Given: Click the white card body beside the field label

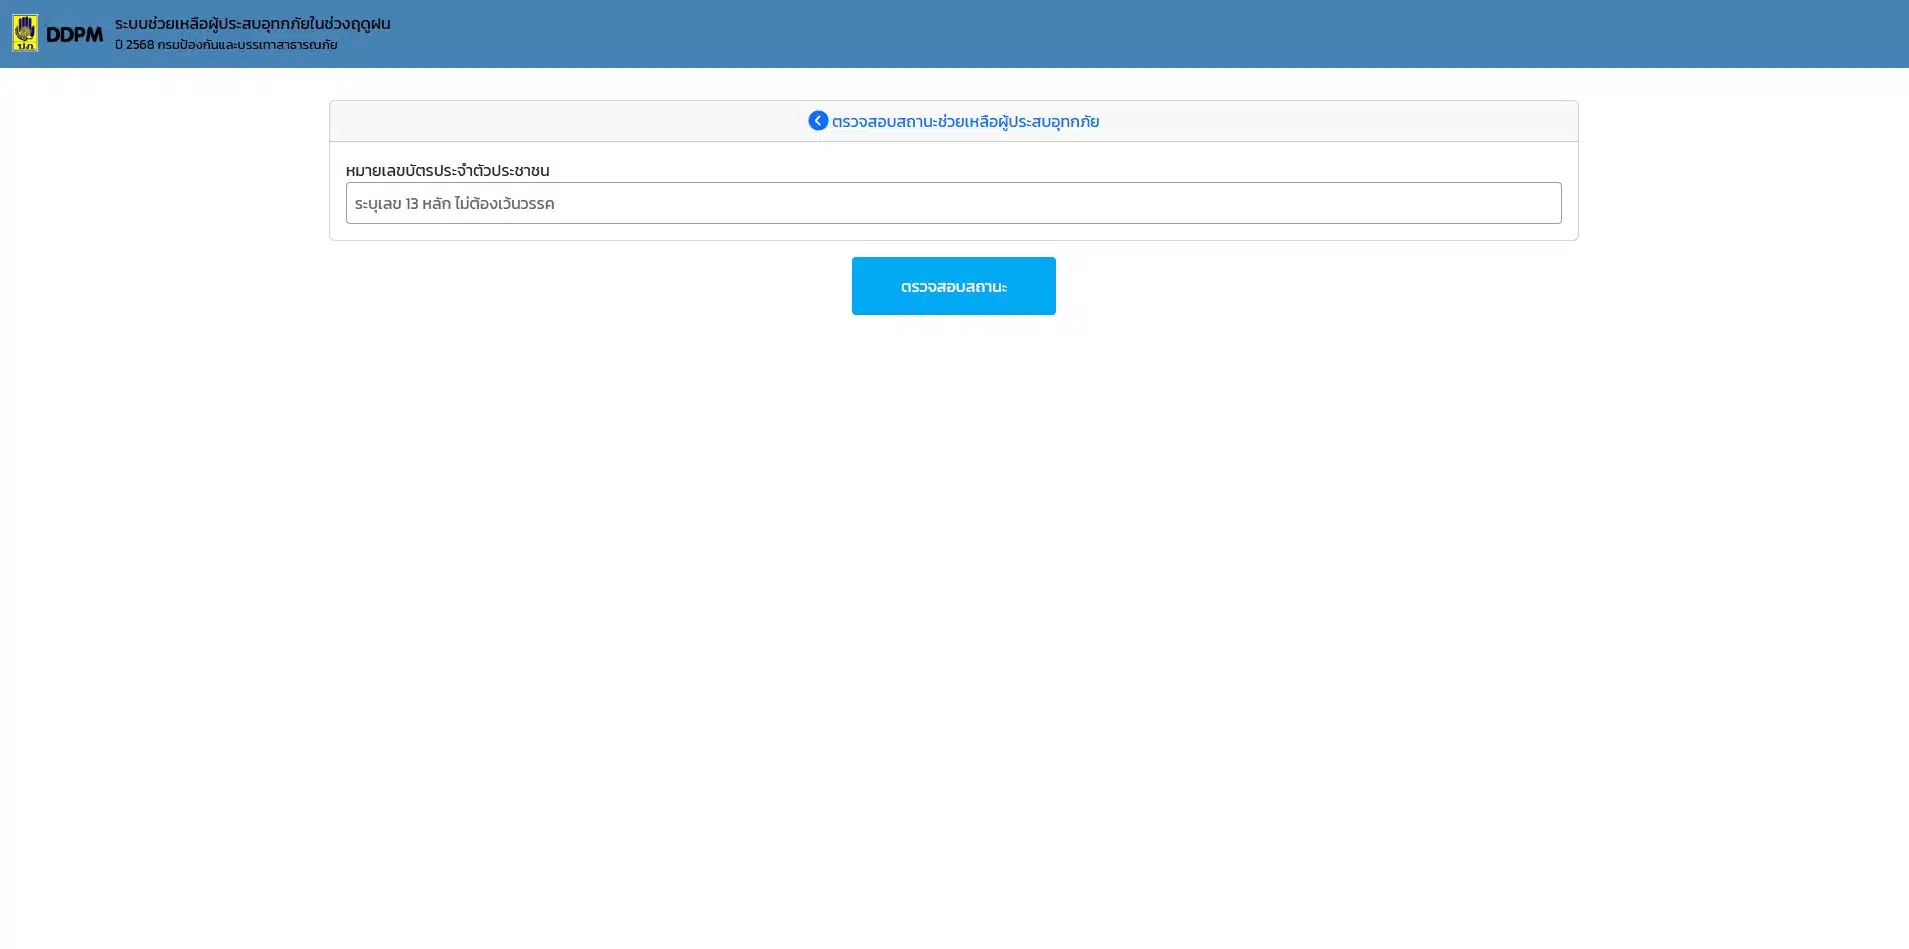Looking at the screenshot, I should point(1000,166).
